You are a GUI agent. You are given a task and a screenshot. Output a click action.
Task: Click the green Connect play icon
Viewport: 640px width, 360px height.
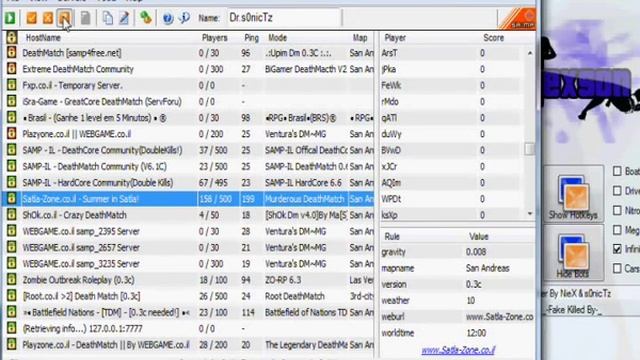(x=10, y=18)
